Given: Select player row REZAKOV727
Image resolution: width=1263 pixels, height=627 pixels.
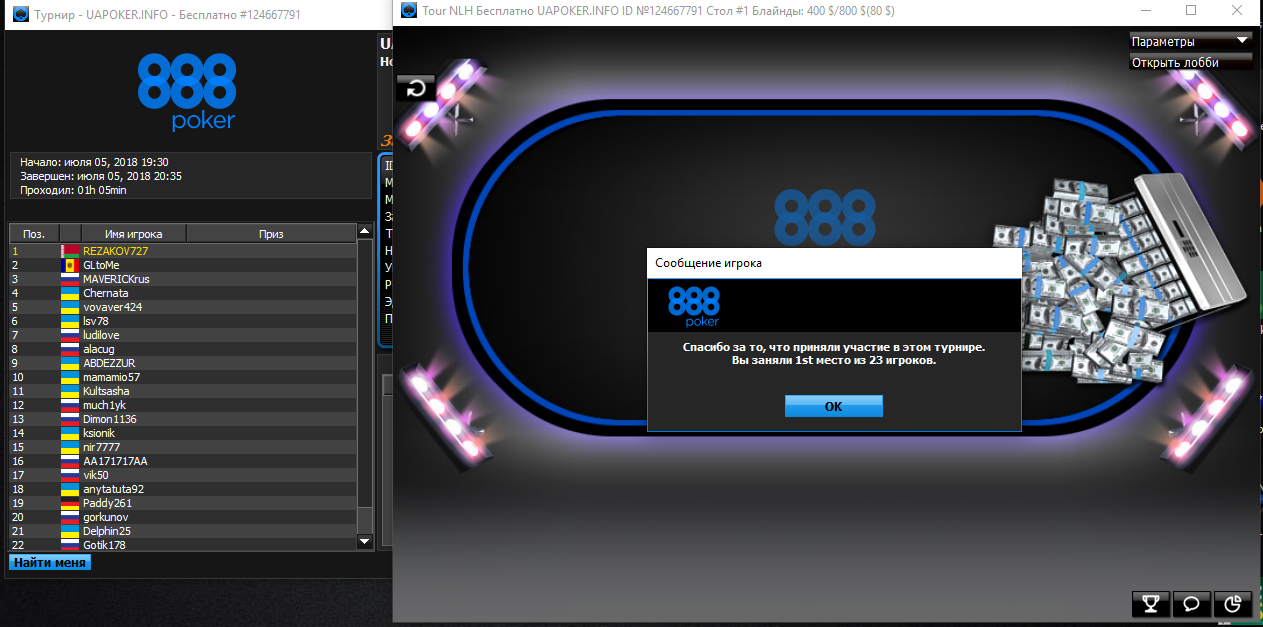Looking at the screenshot, I should click(x=183, y=251).
